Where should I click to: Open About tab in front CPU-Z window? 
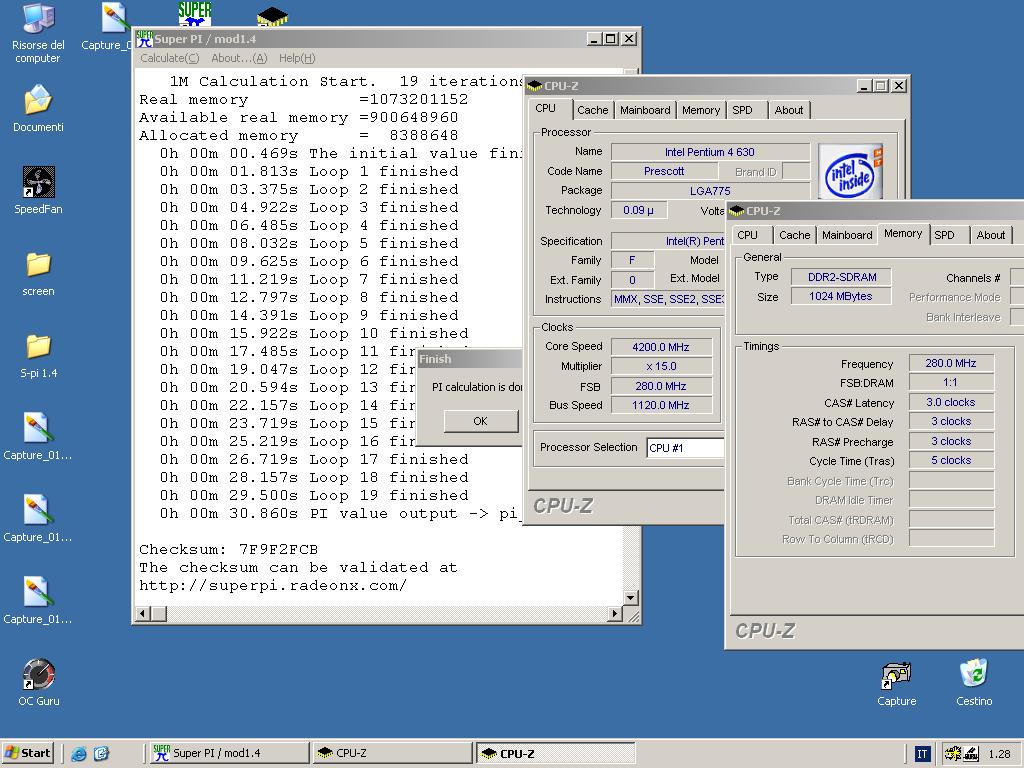point(991,235)
